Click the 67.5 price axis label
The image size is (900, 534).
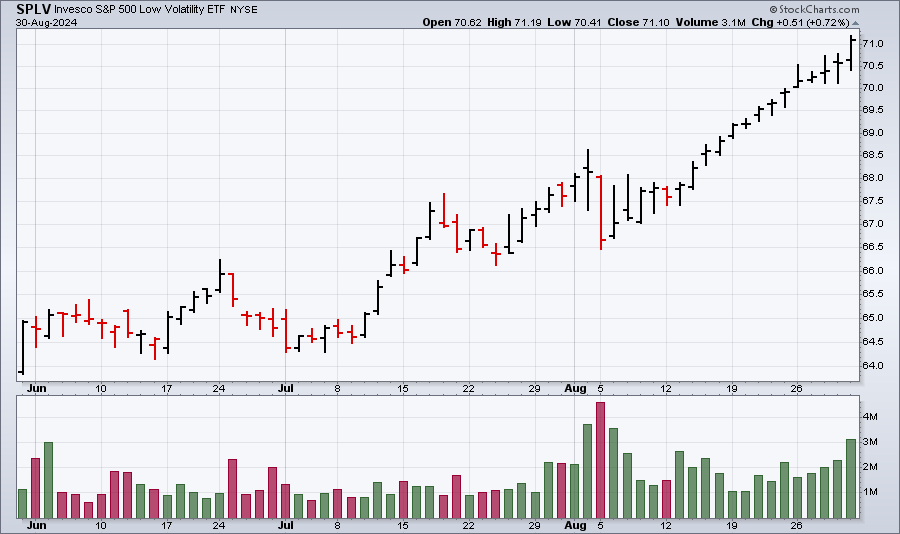(x=872, y=201)
